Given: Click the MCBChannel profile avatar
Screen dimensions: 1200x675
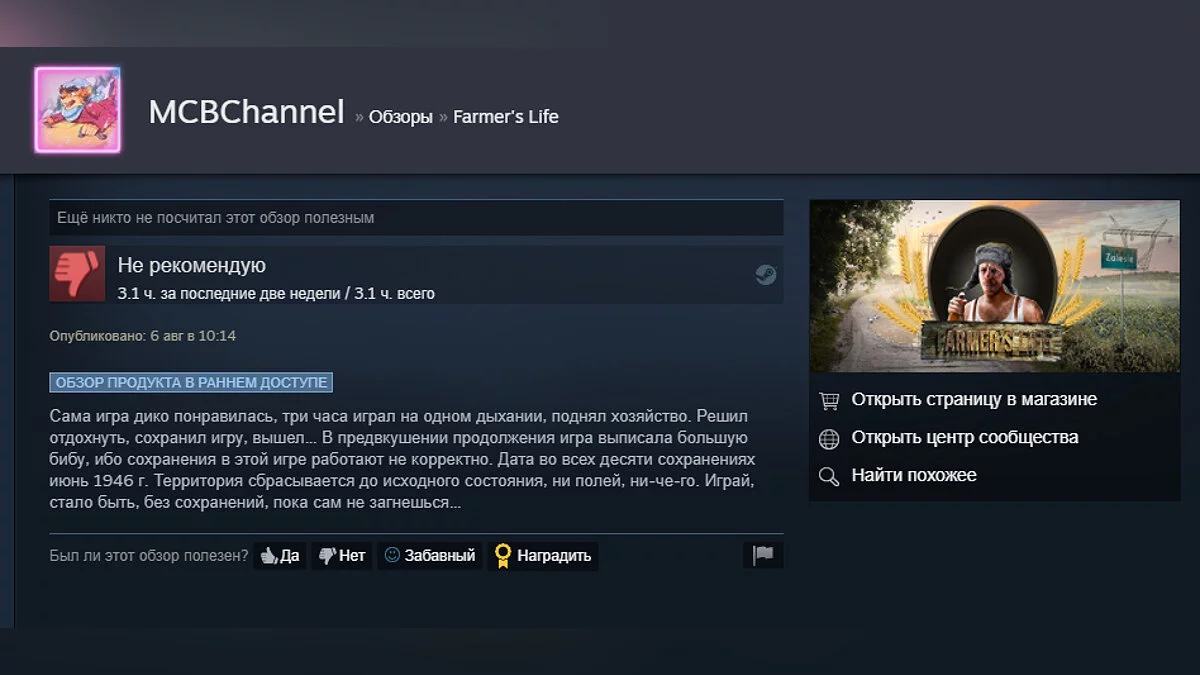Looking at the screenshot, I should click(77, 110).
